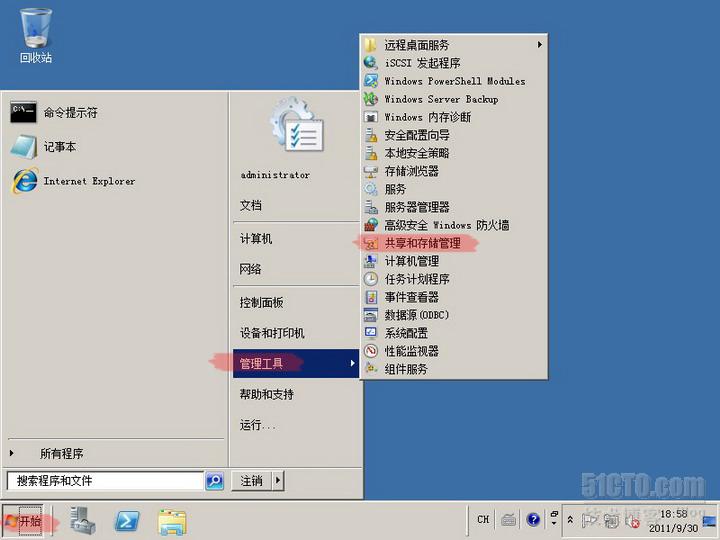The height and width of the screenshot is (540, 720).
Task: Open 事件查看器 (Event Viewer)
Action: pyautogui.click(x=454, y=297)
